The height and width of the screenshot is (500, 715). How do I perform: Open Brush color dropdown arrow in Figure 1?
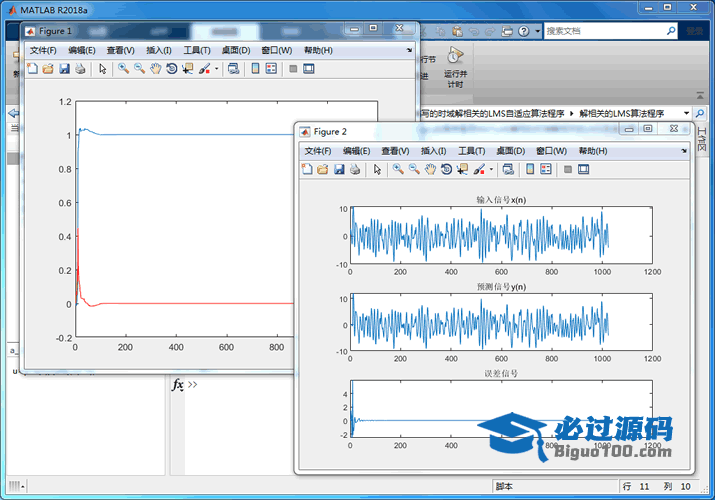click(x=216, y=69)
